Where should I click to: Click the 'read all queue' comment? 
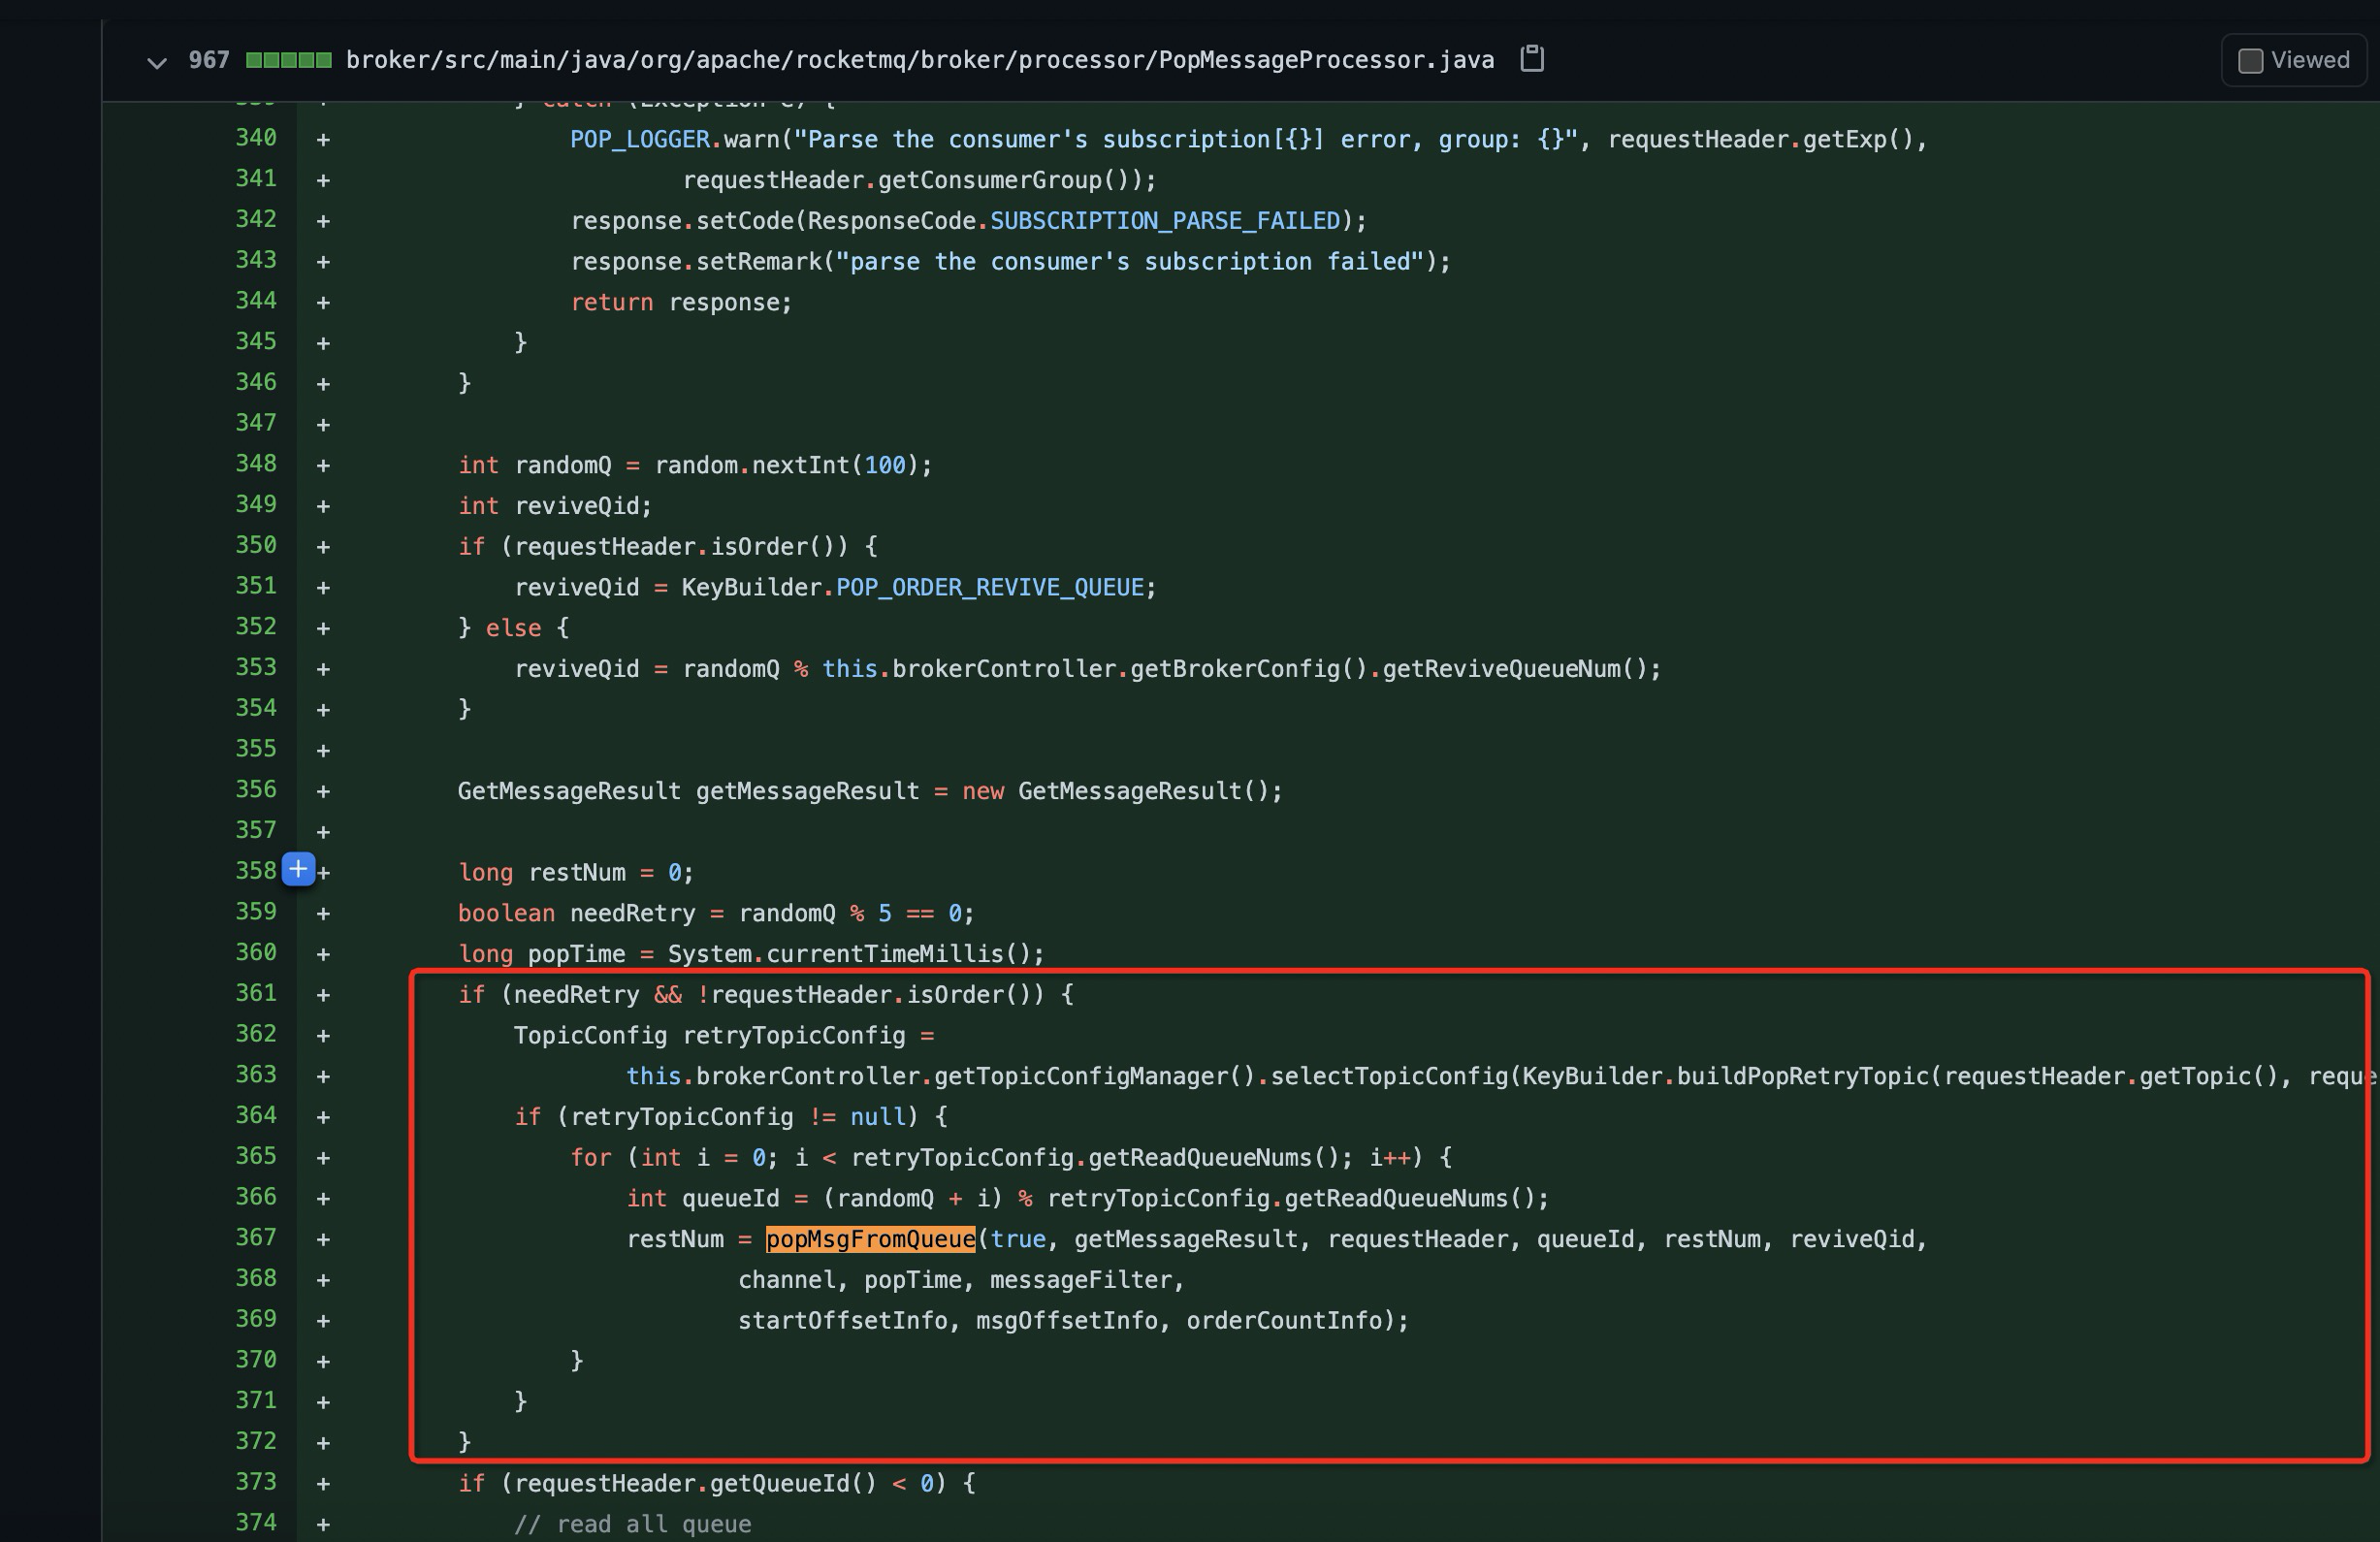[633, 1524]
